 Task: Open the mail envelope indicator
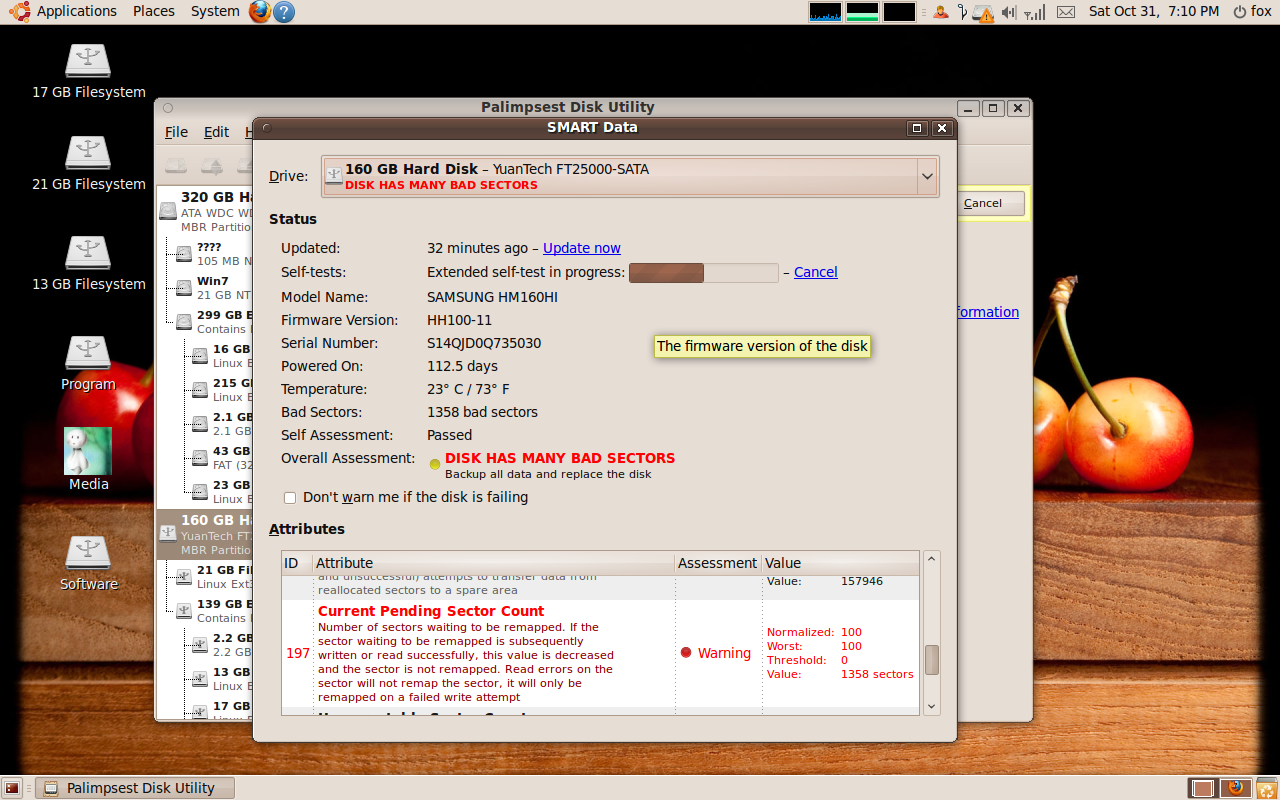click(x=1066, y=12)
